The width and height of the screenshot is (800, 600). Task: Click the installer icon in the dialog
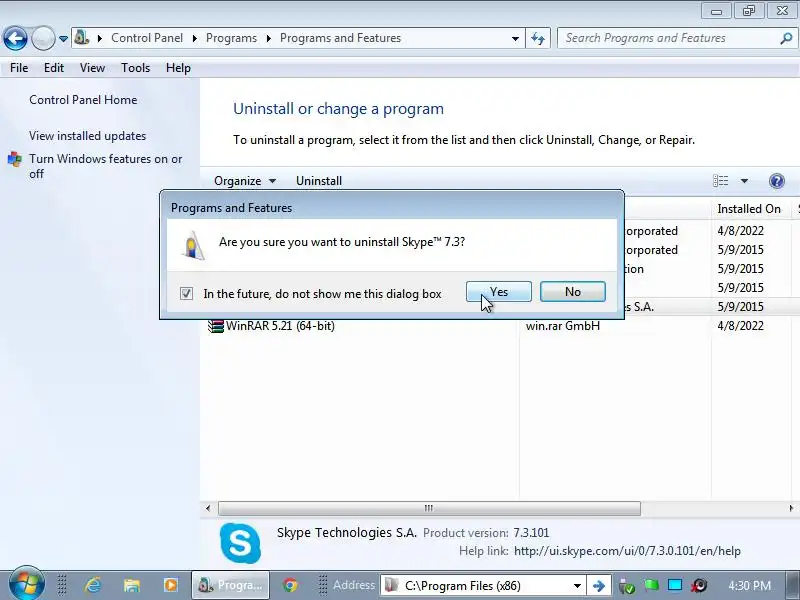tap(193, 245)
